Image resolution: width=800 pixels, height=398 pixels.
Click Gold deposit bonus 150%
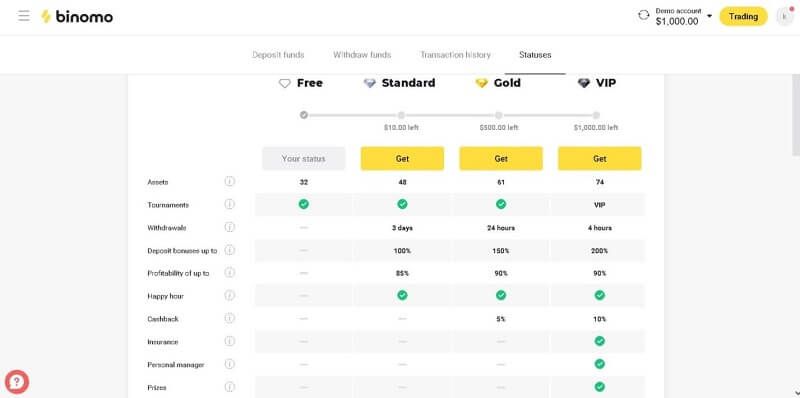click(x=501, y=251)
